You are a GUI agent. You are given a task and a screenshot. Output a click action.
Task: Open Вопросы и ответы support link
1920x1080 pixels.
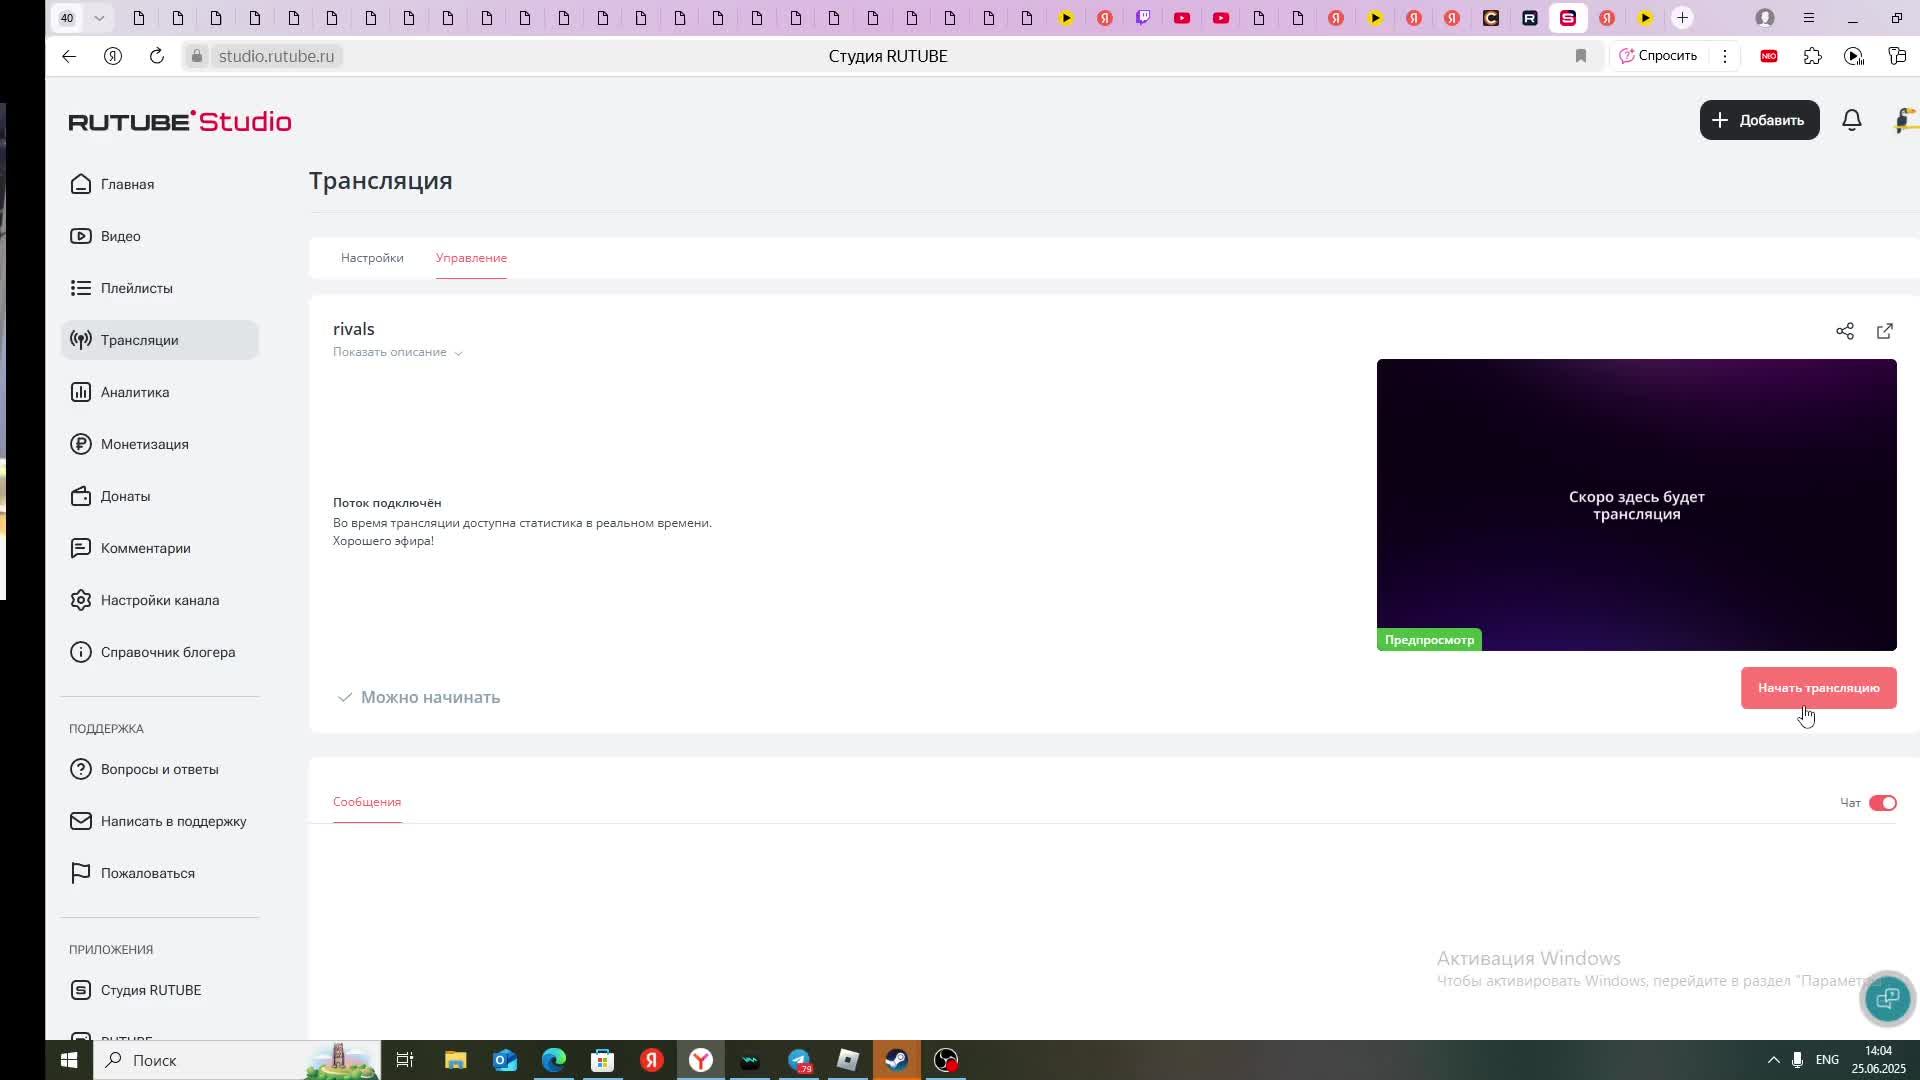[x=159, y=769]
